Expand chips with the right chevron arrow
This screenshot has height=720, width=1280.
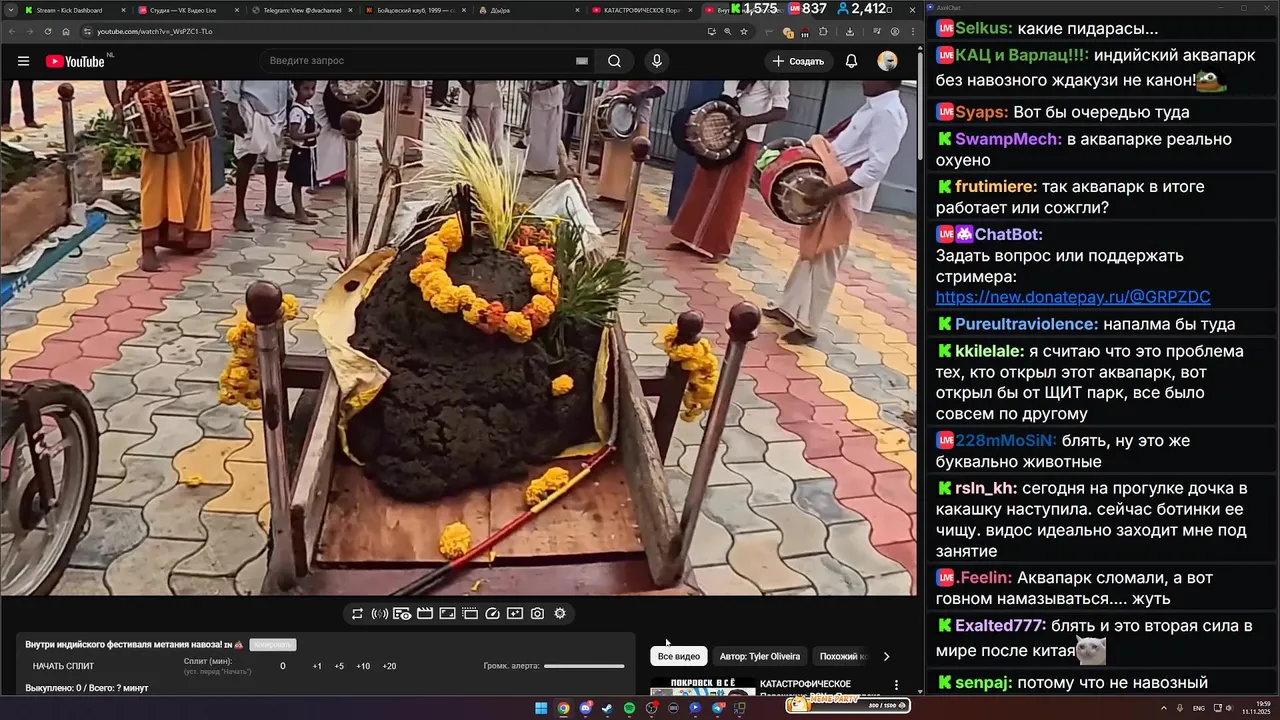[886, 656]
